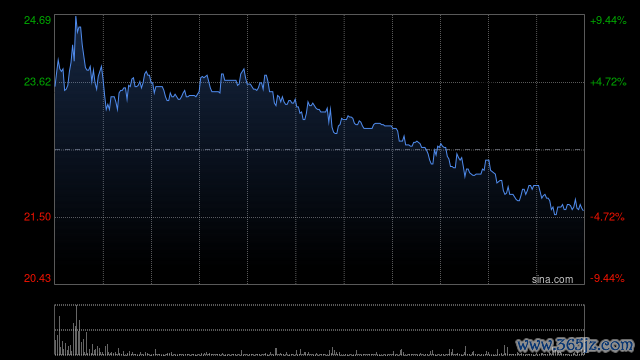Click the +9.44% percentage label

point(608,20)
